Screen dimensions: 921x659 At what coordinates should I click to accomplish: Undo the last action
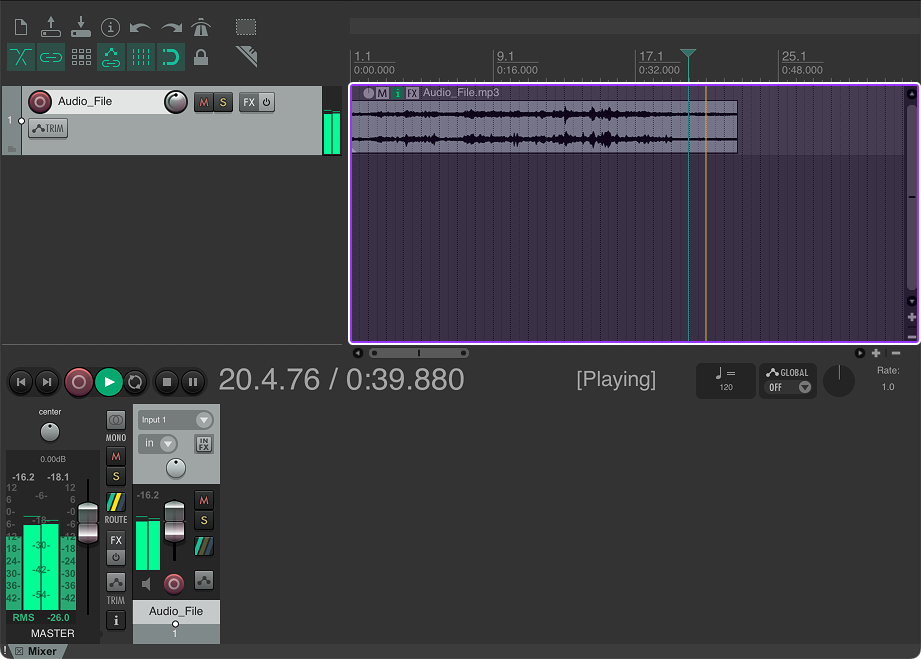coord(140,27)
